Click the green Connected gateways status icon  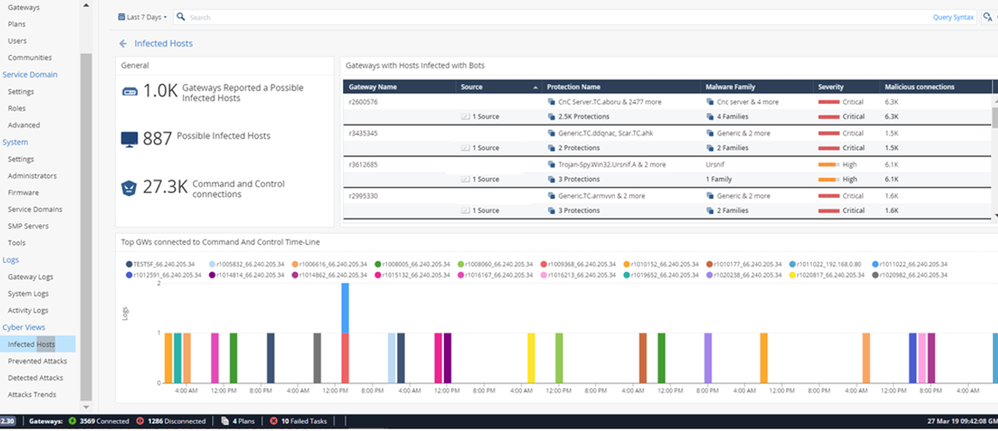pyautogui.click(x=72, y=422)
